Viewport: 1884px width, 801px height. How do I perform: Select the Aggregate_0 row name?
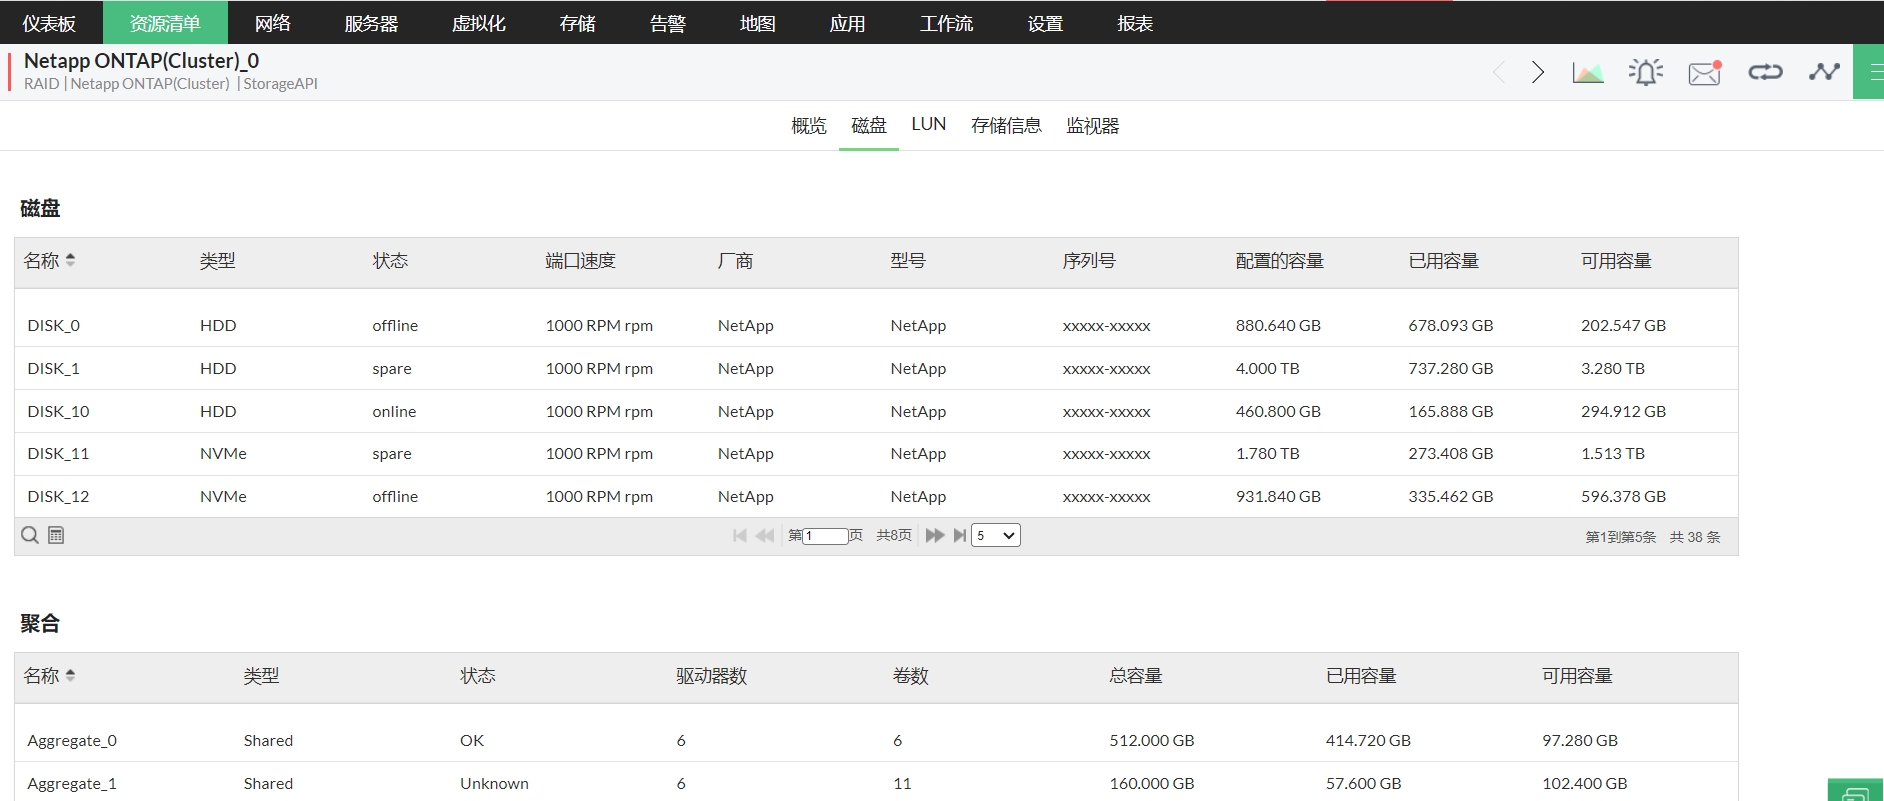click(x=72, y=741)
